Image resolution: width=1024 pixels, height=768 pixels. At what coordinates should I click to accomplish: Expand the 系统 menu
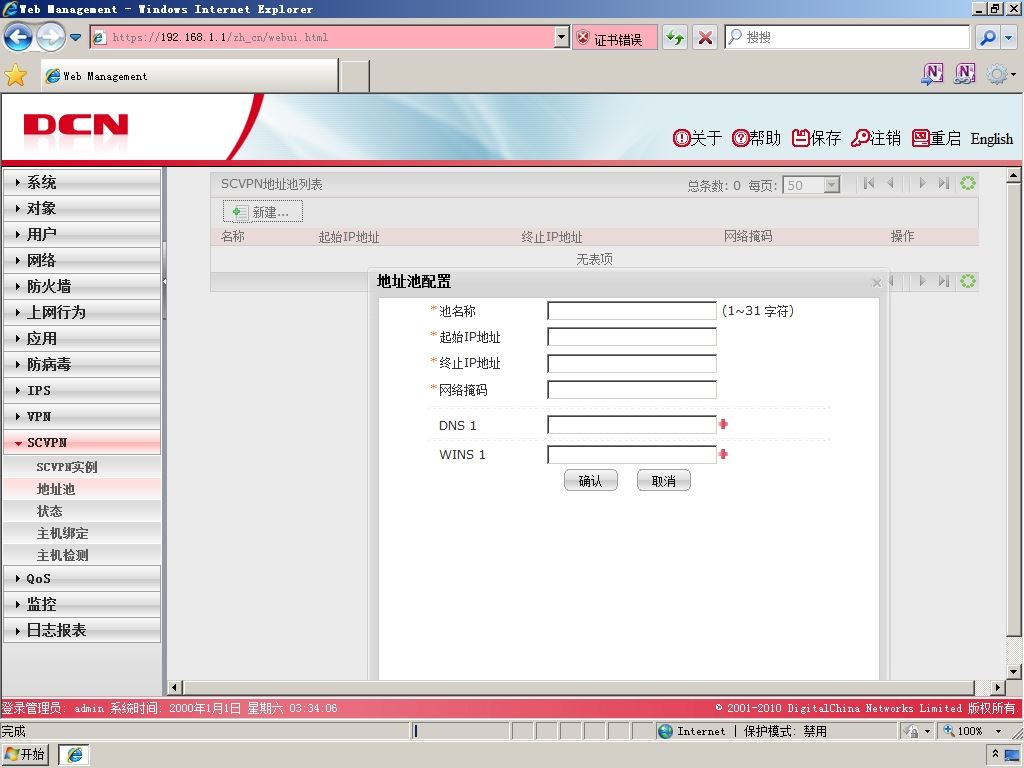82,182
